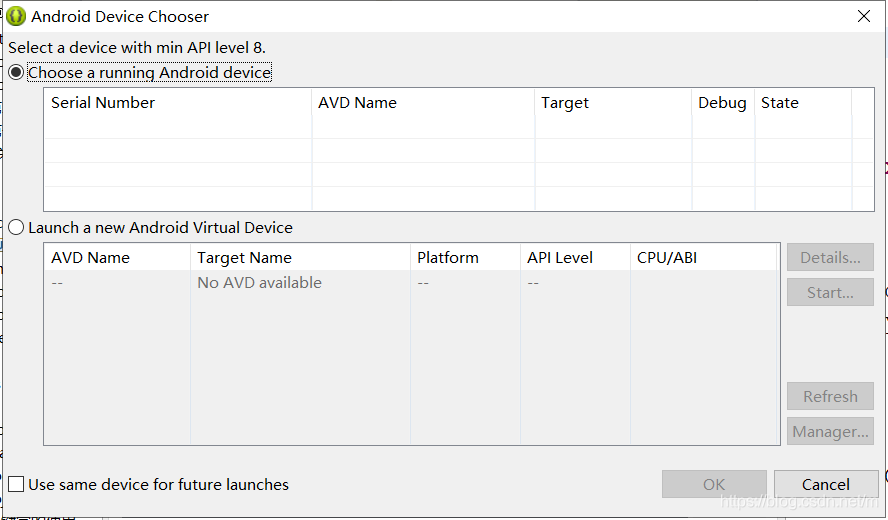Image resolution: width=888 pixels, height=520 pixels.
Task: Click the Select a device with min API level 8 text
Action: (137, 48)
